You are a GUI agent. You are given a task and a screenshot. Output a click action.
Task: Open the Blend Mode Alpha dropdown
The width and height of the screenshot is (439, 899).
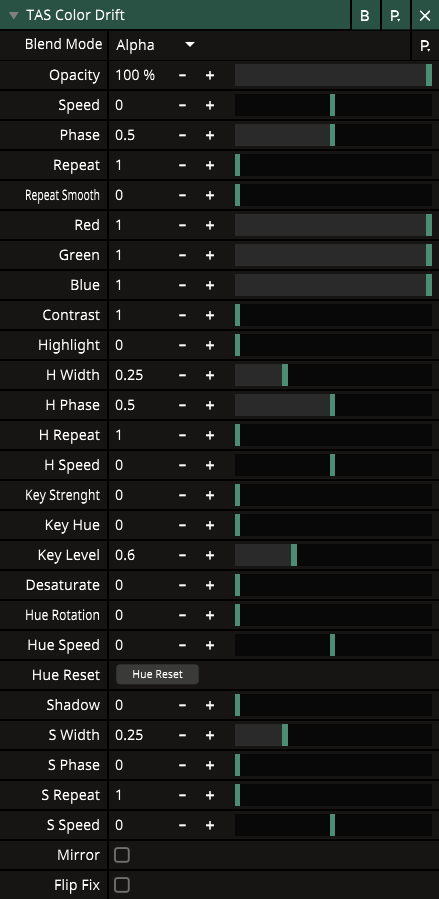coord(155,45)
